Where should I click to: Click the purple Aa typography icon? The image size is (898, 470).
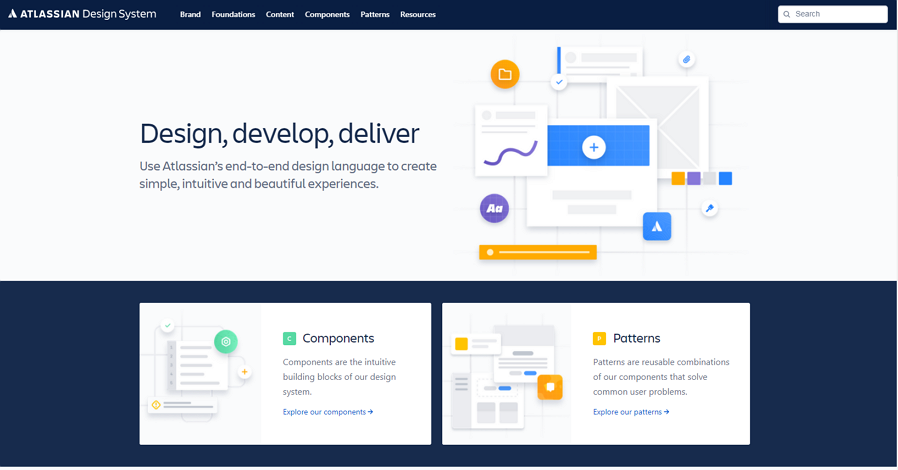coord(494,208)
